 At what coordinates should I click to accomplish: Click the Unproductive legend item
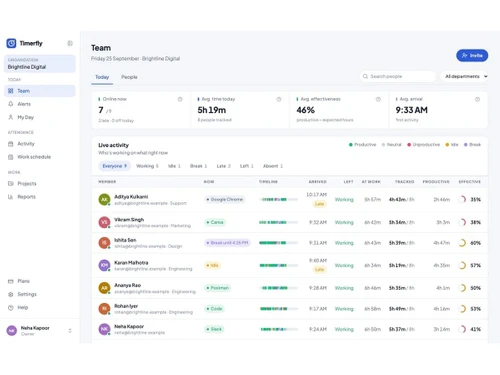point(423,145)
